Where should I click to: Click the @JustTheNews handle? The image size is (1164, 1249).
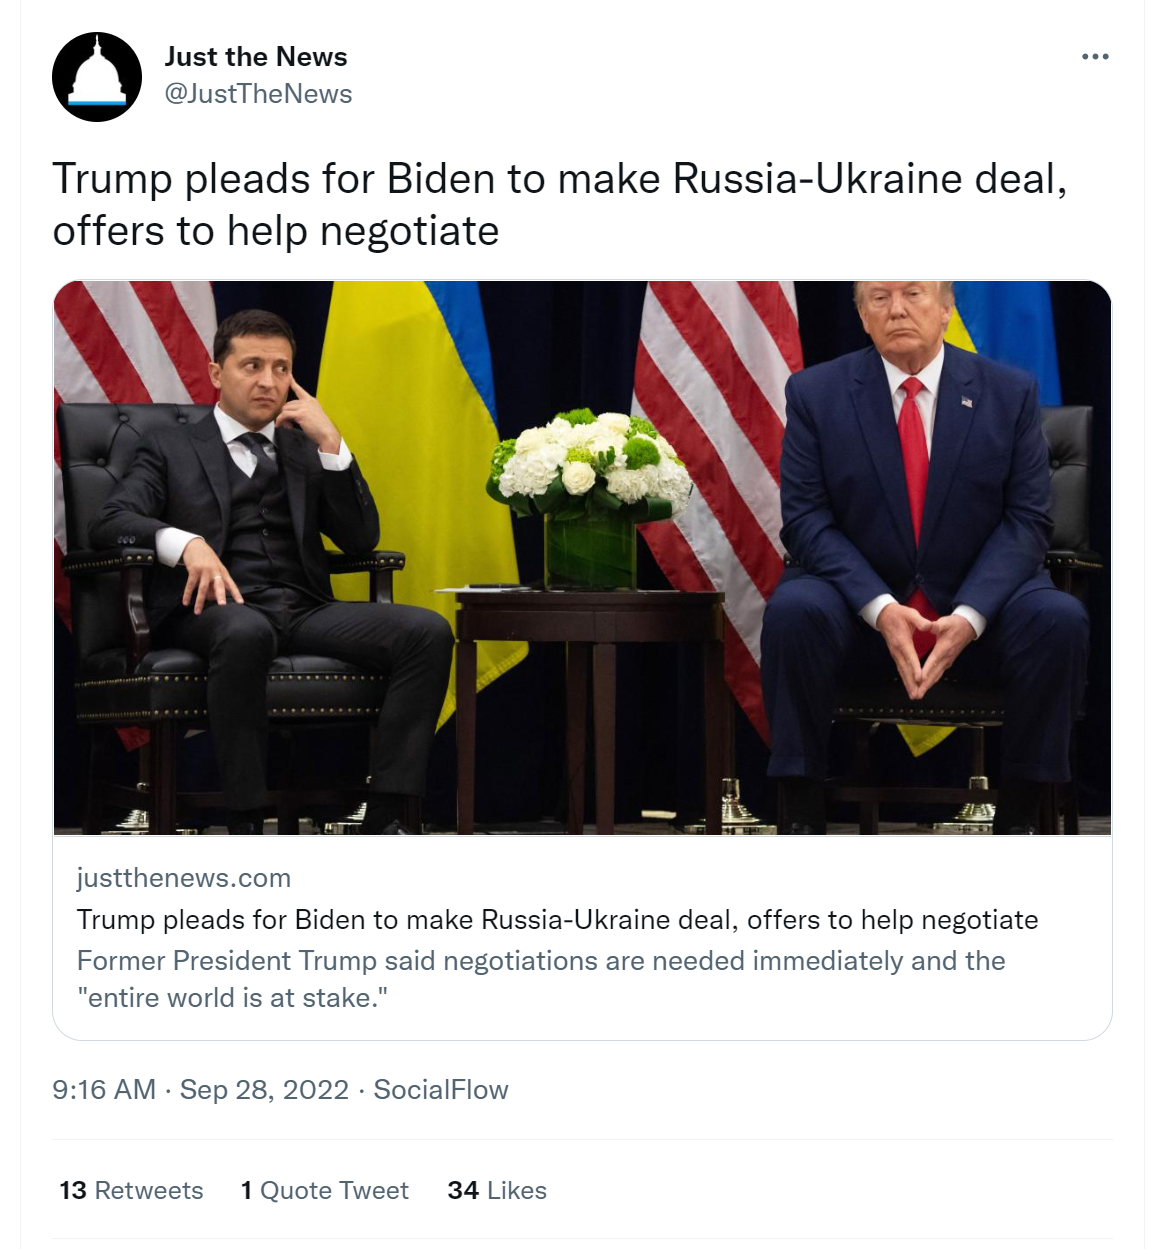(258, 94)
